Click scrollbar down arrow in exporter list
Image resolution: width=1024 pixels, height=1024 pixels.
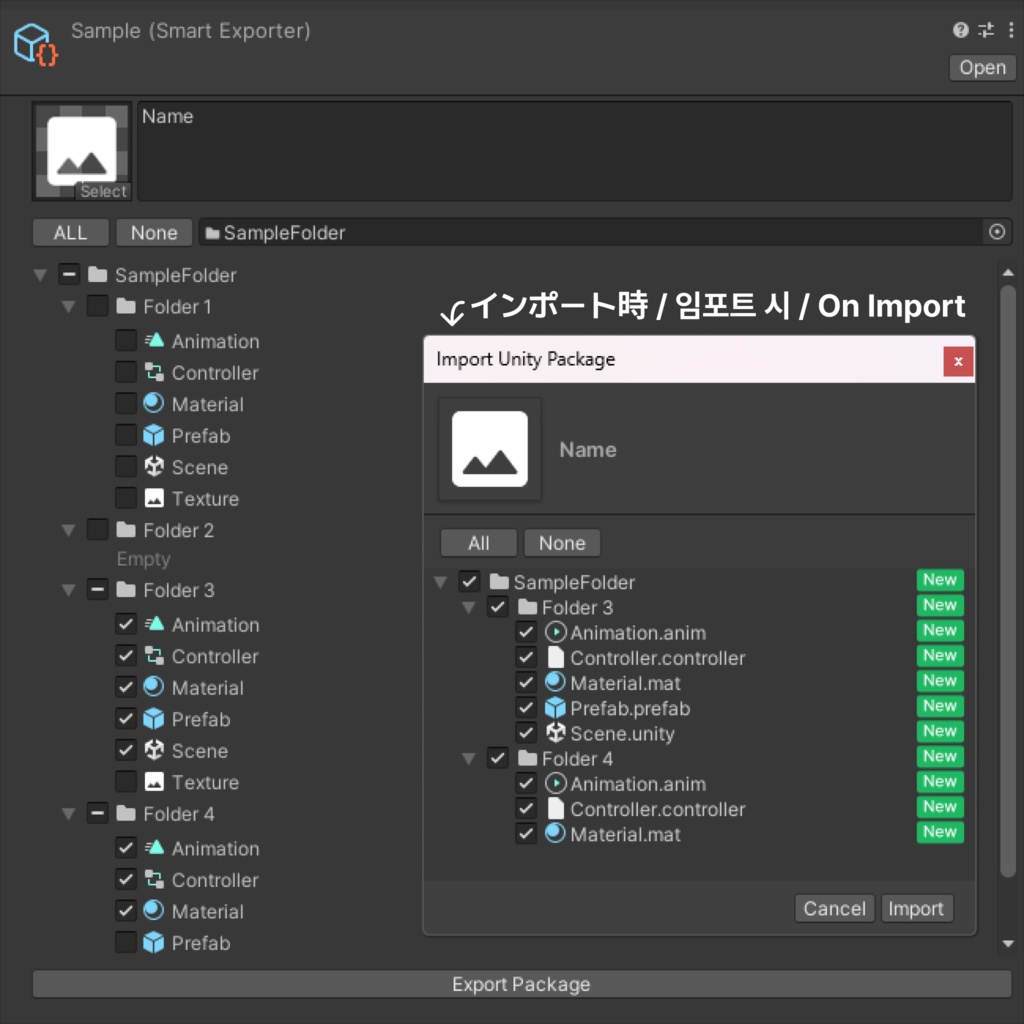(1008, 943)
